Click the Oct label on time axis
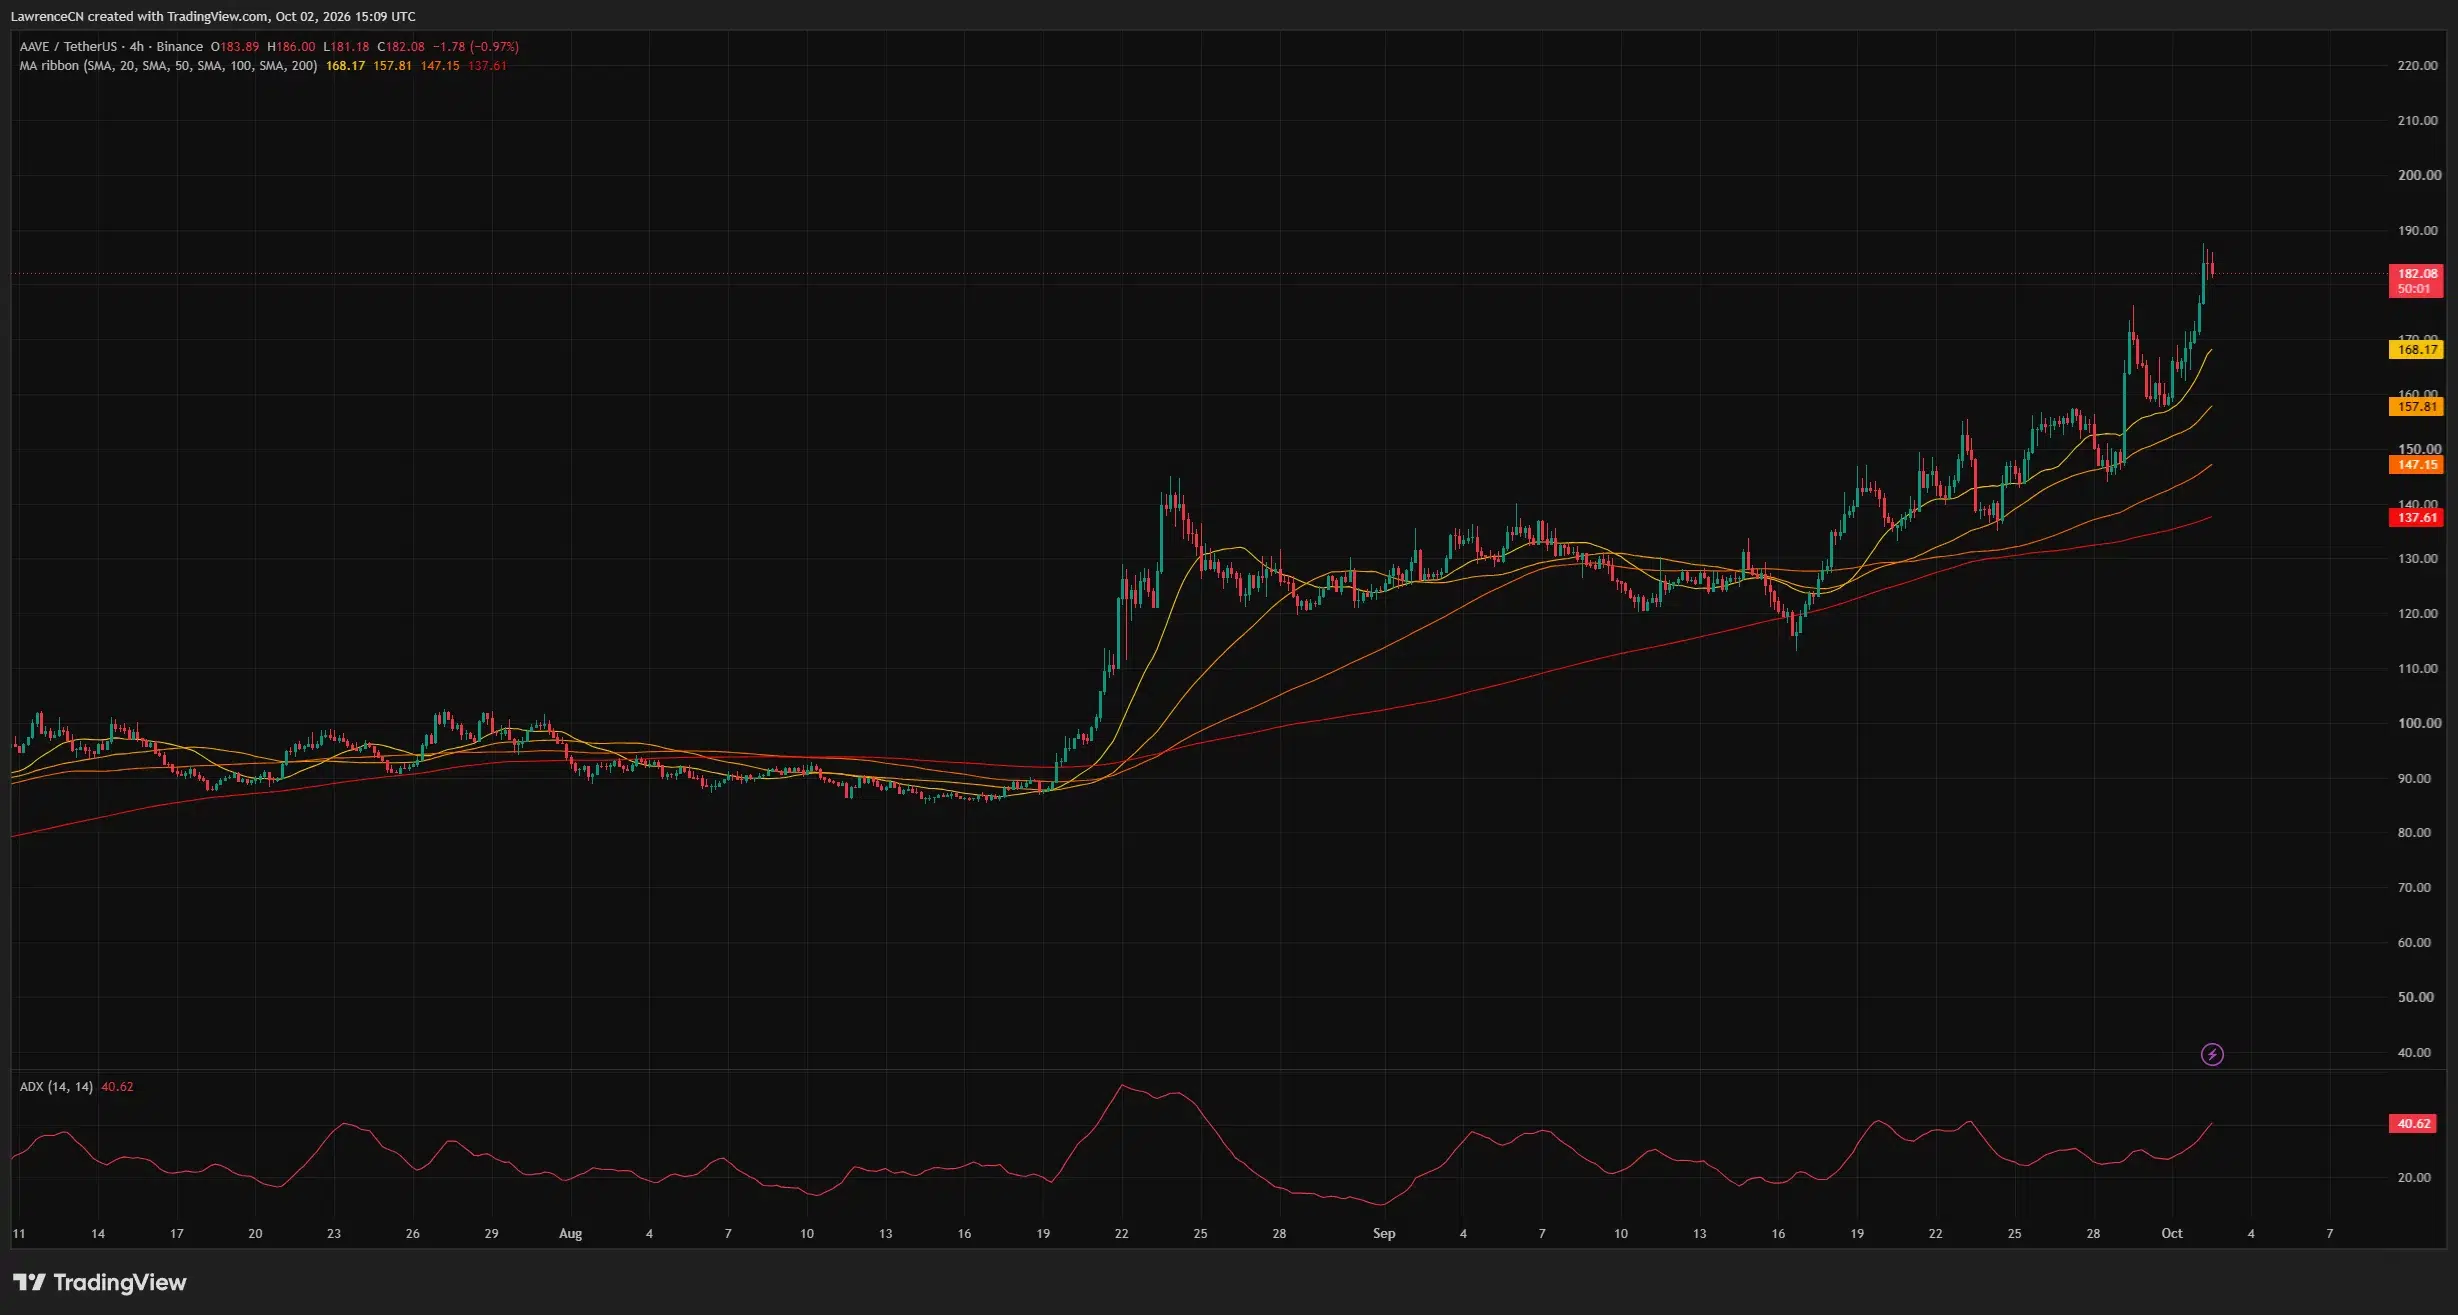Screen dimensions: 2458x1315 click(2172, 1234)
